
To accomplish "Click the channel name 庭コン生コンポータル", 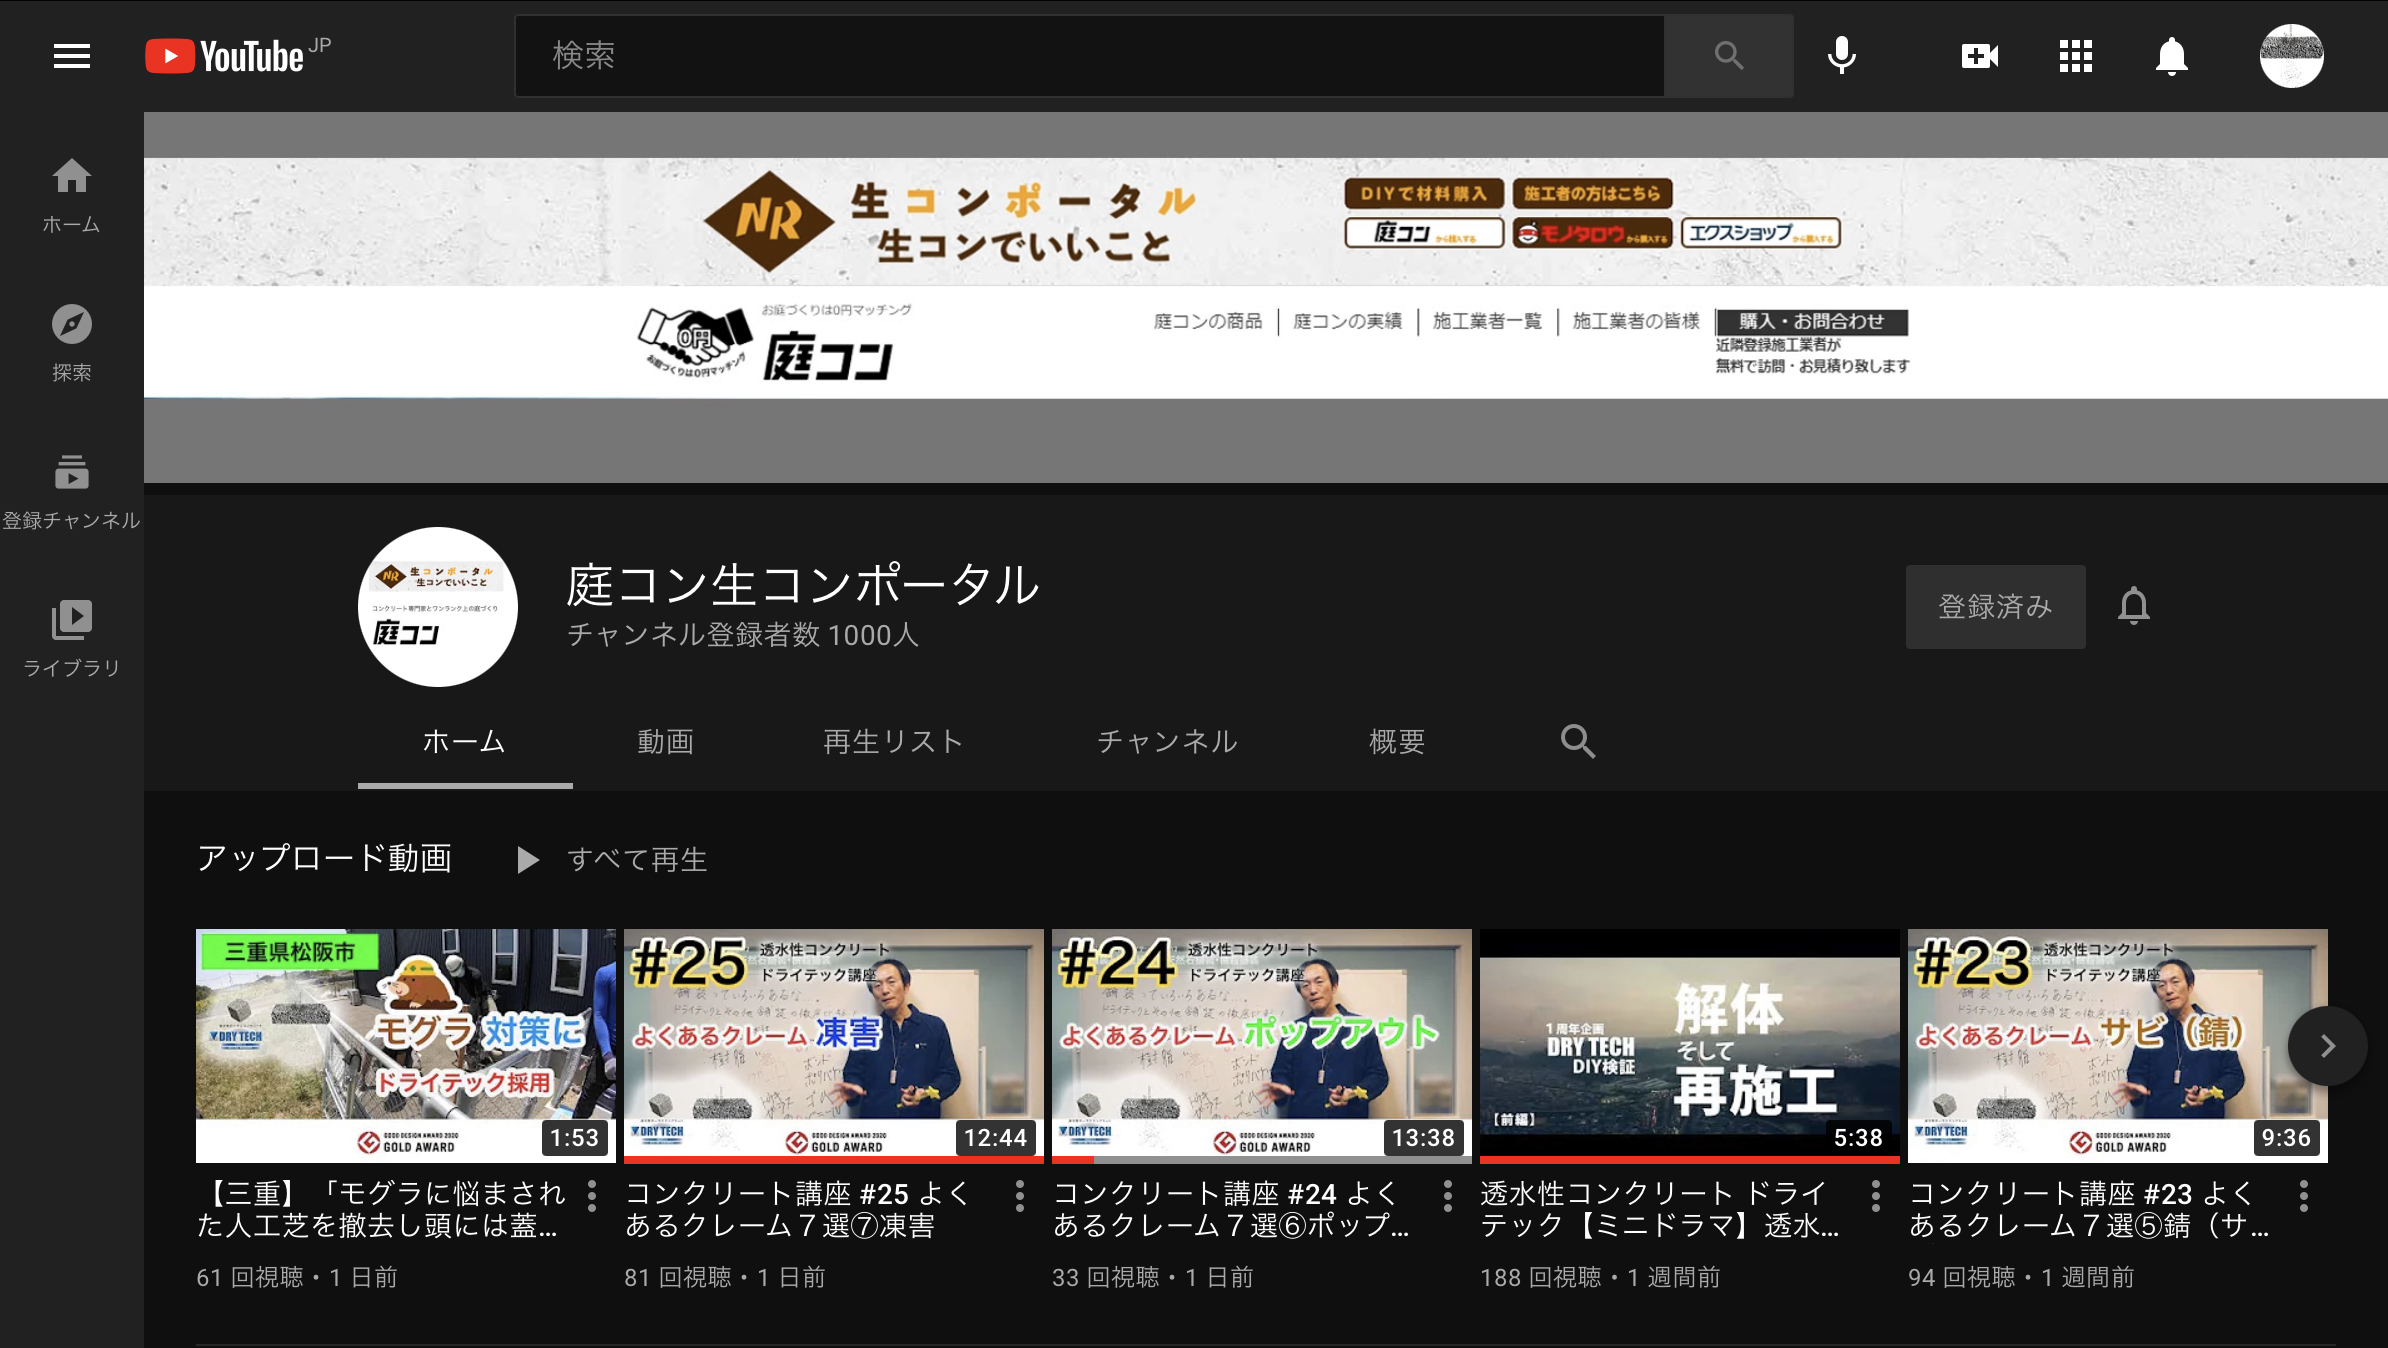I will pyautogui.click(x=803, y=585).
